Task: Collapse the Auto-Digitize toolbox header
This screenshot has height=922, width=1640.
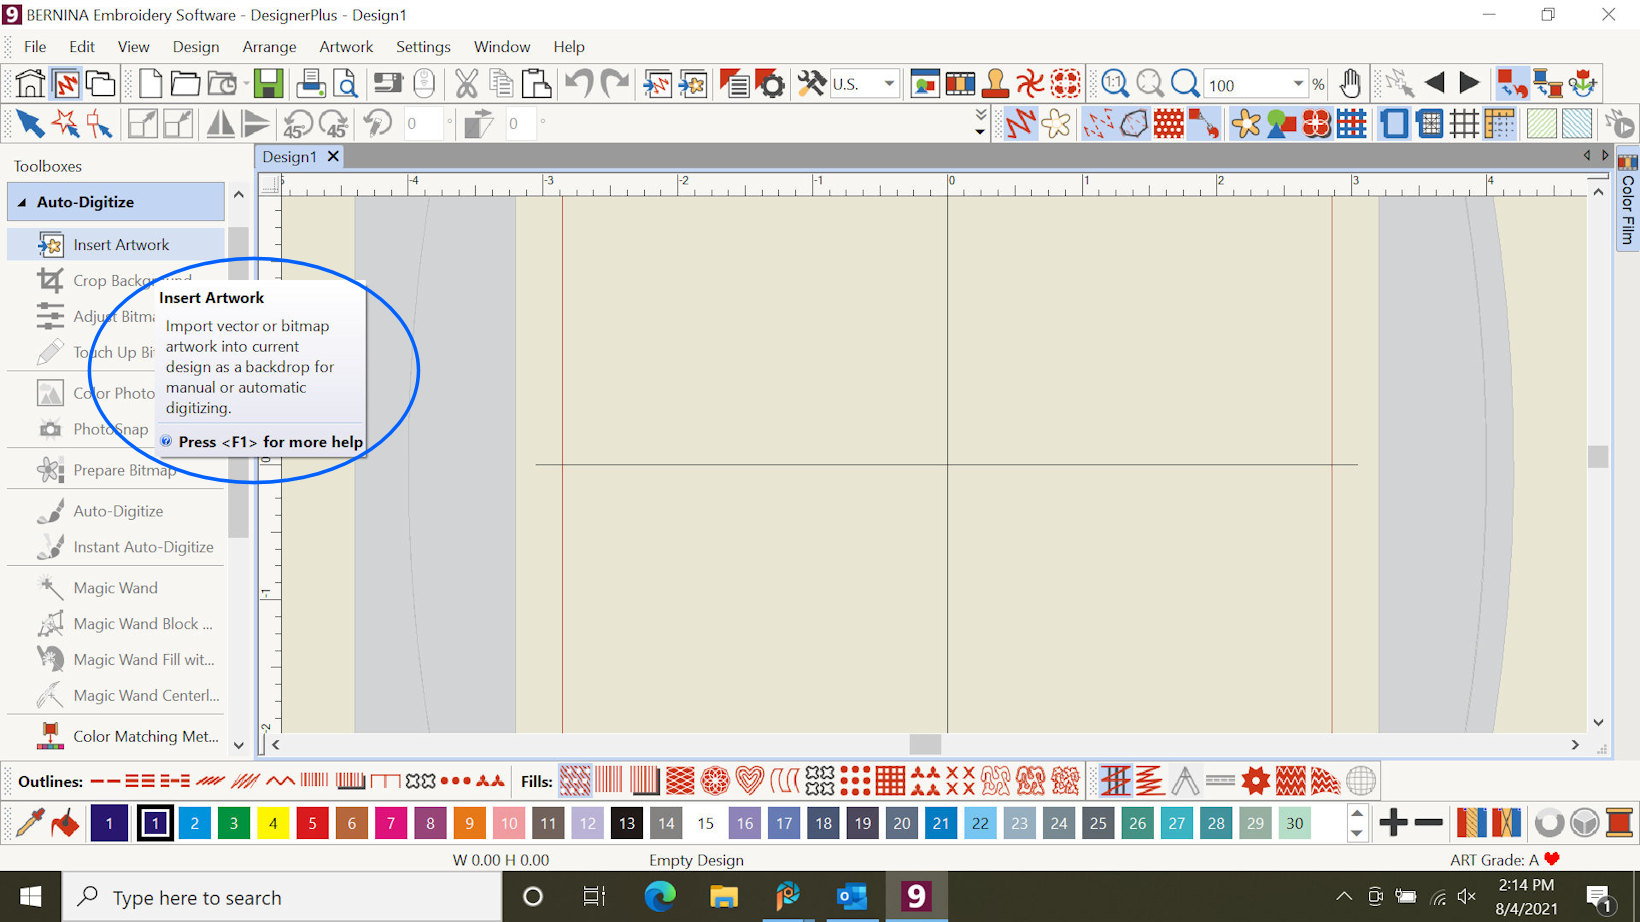Action: click(x=116, y=202)
